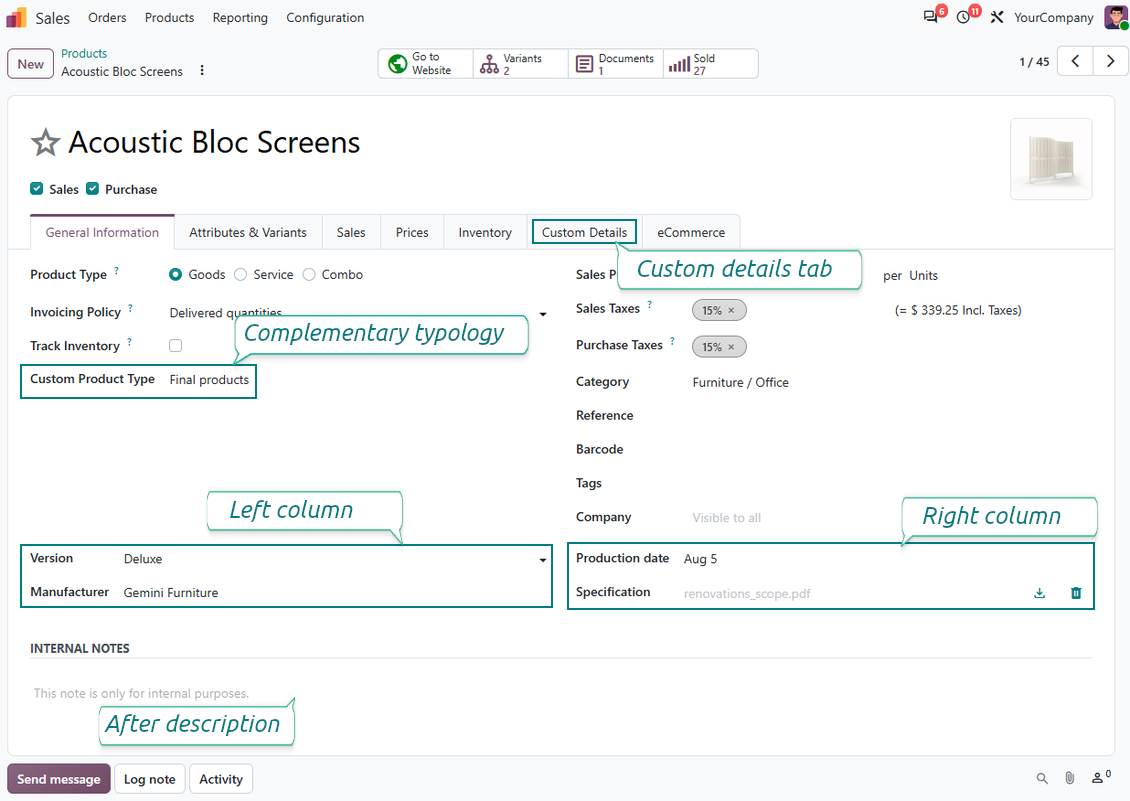Expand the Version dropdown
Viewport: 1130px width, 801px height.
[543, 559]
